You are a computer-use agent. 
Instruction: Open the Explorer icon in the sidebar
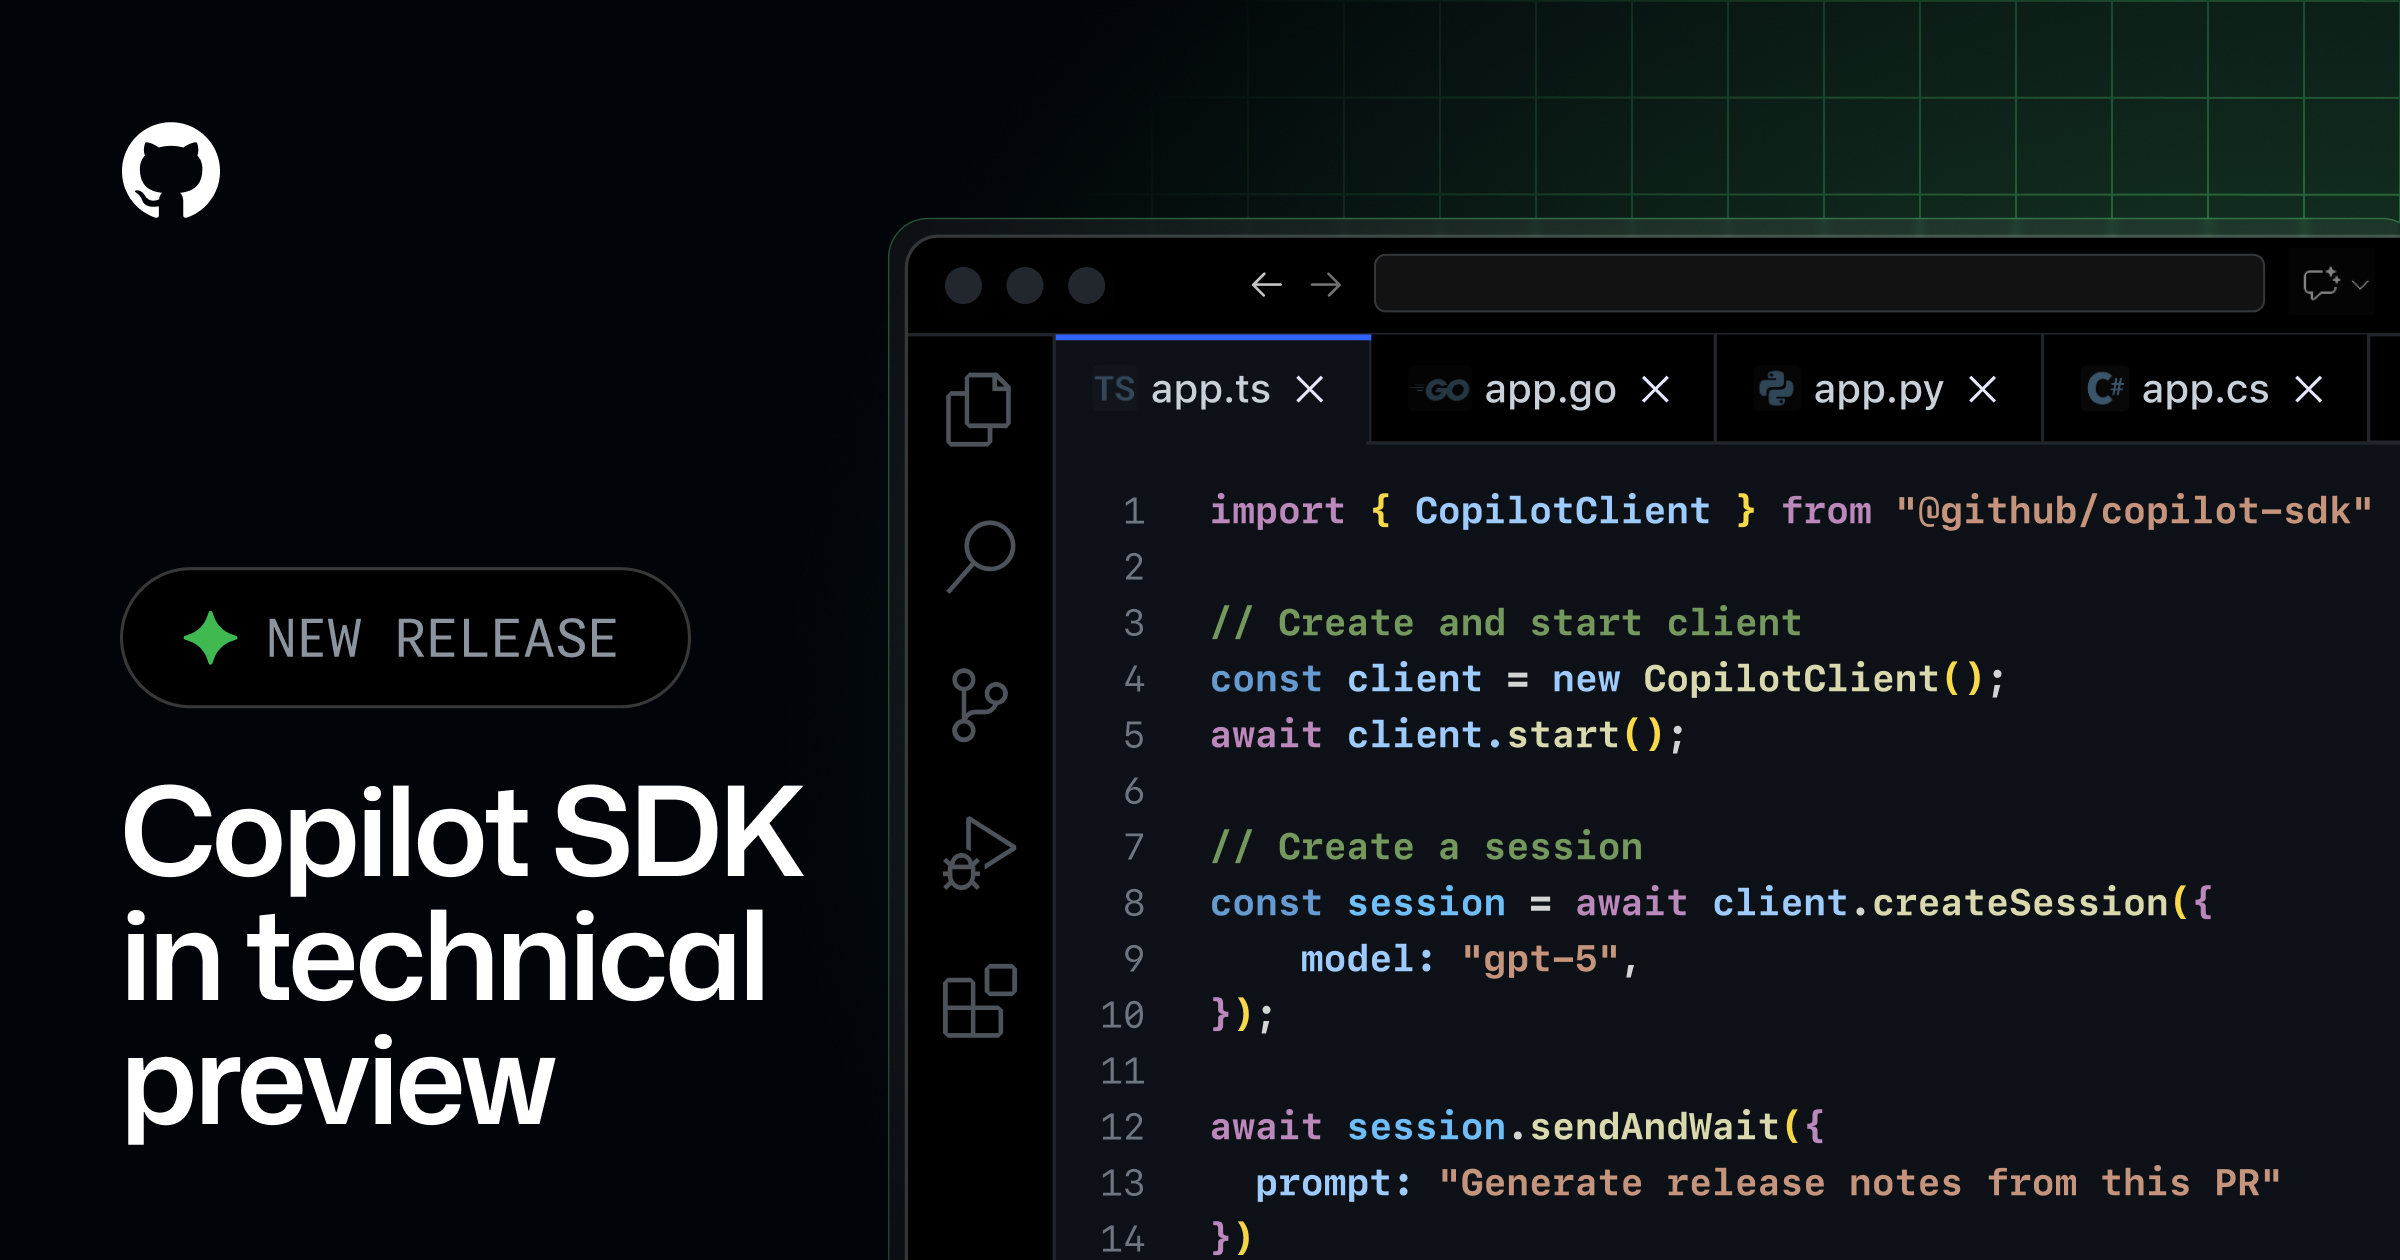click(x=978, y=410)
